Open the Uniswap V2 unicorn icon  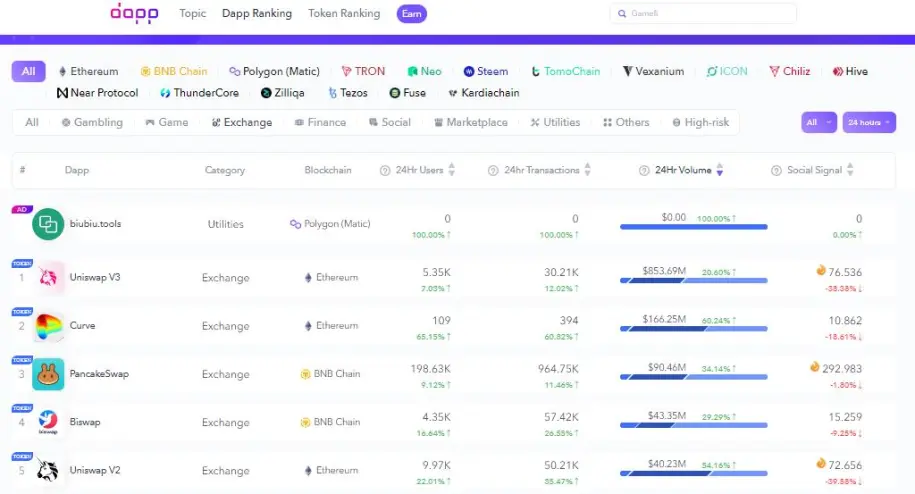pos(48,470)
